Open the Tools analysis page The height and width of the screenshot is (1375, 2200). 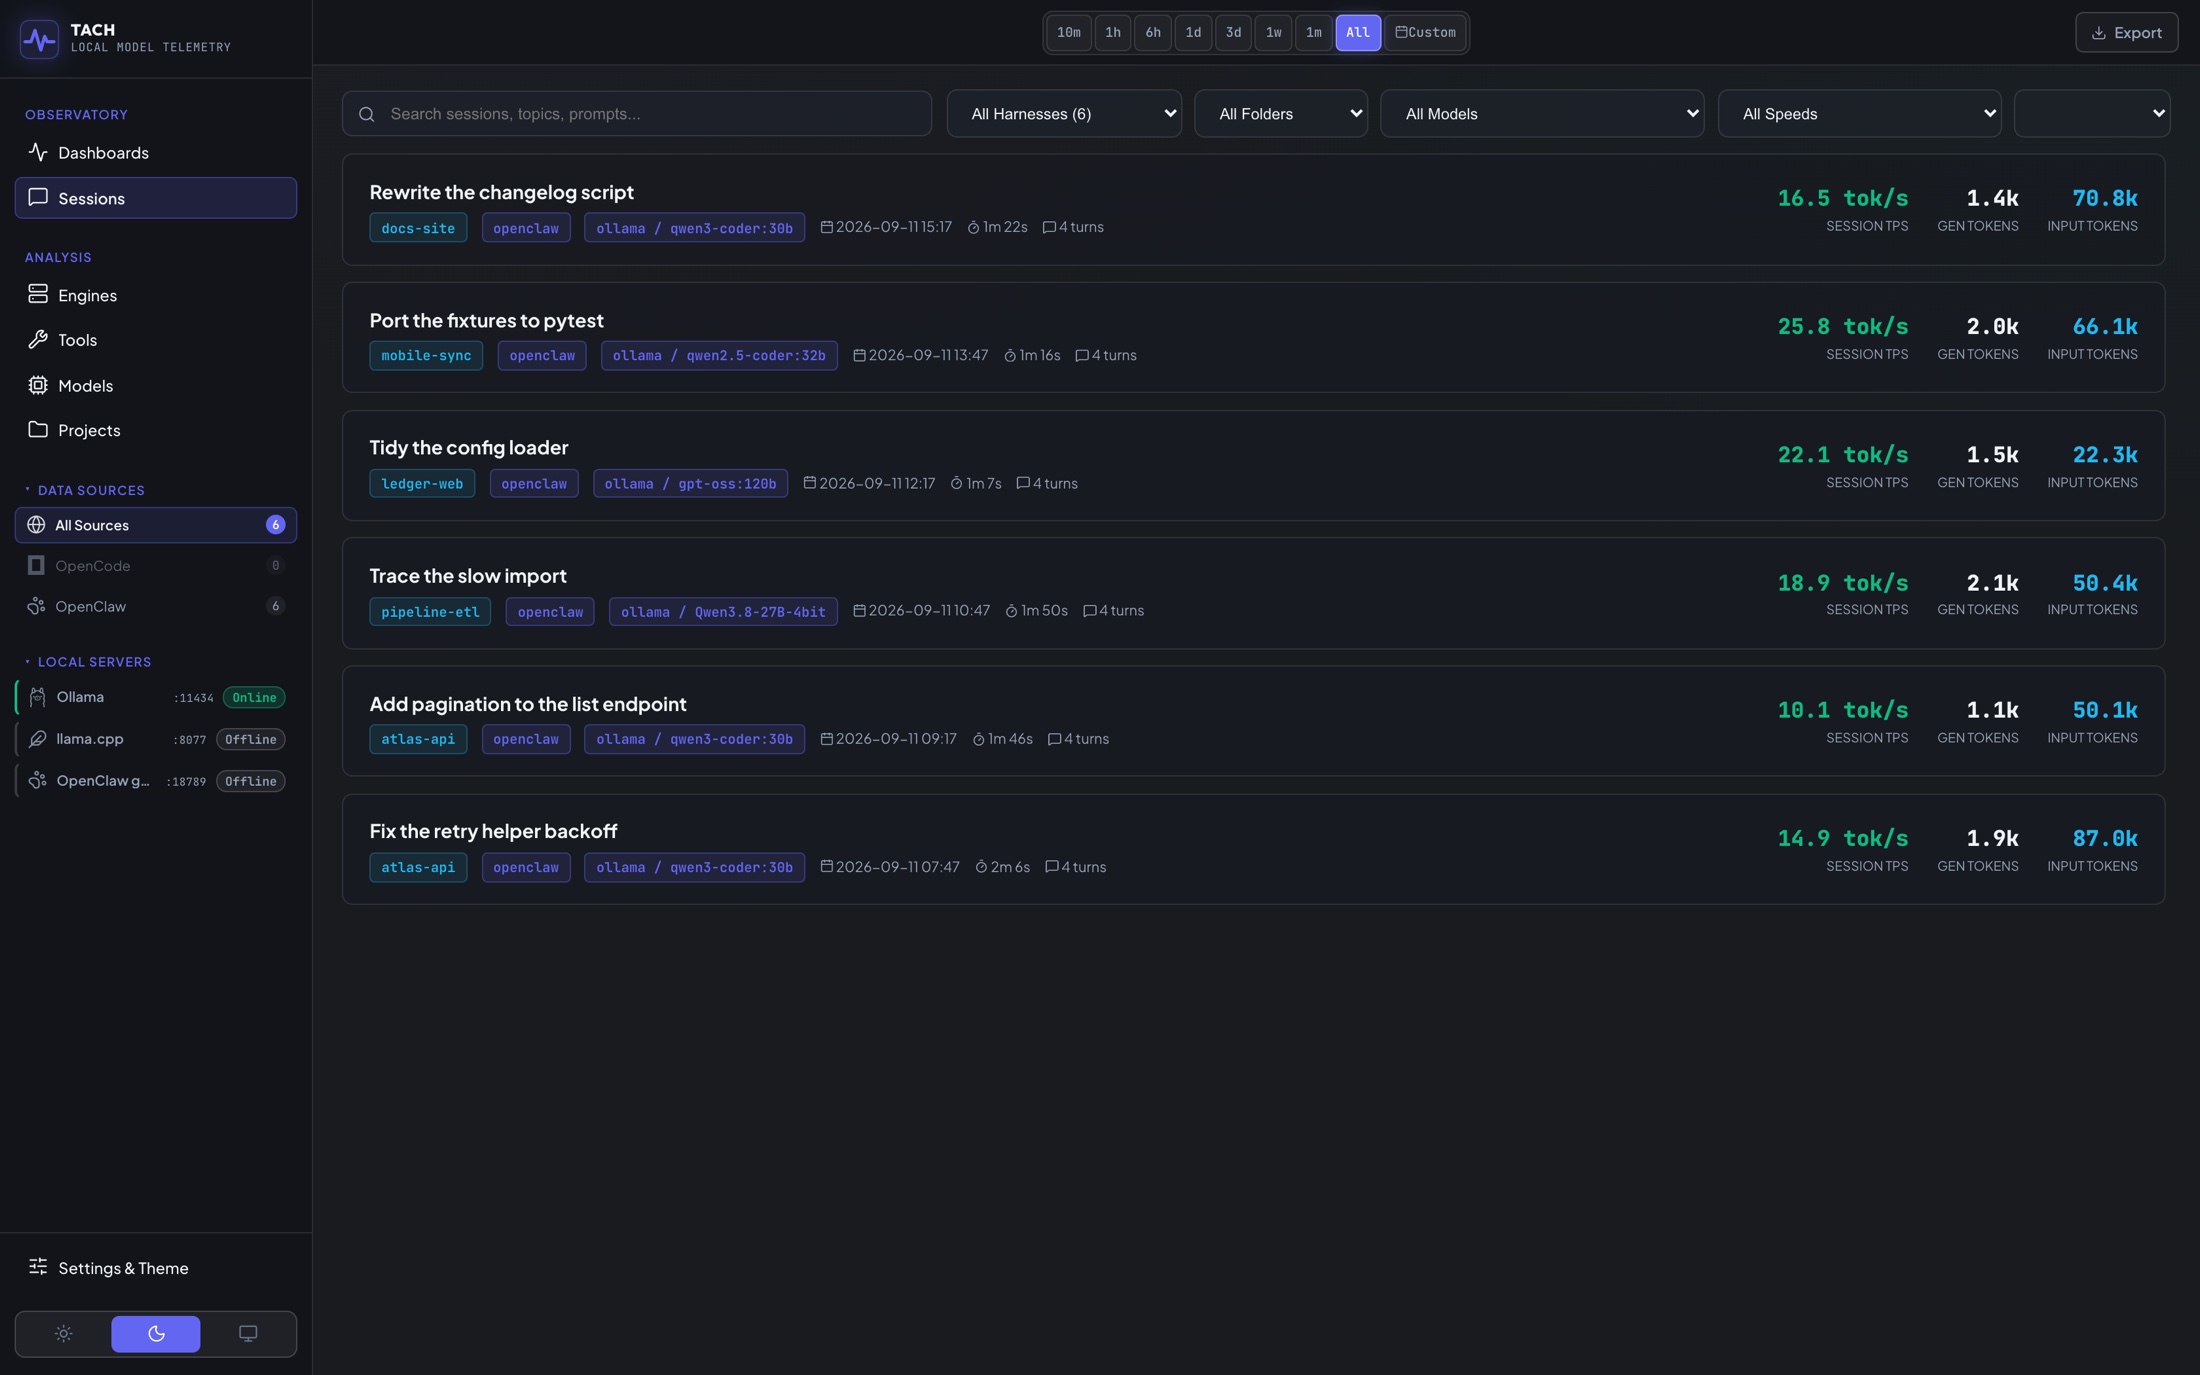tap(156, 340)
